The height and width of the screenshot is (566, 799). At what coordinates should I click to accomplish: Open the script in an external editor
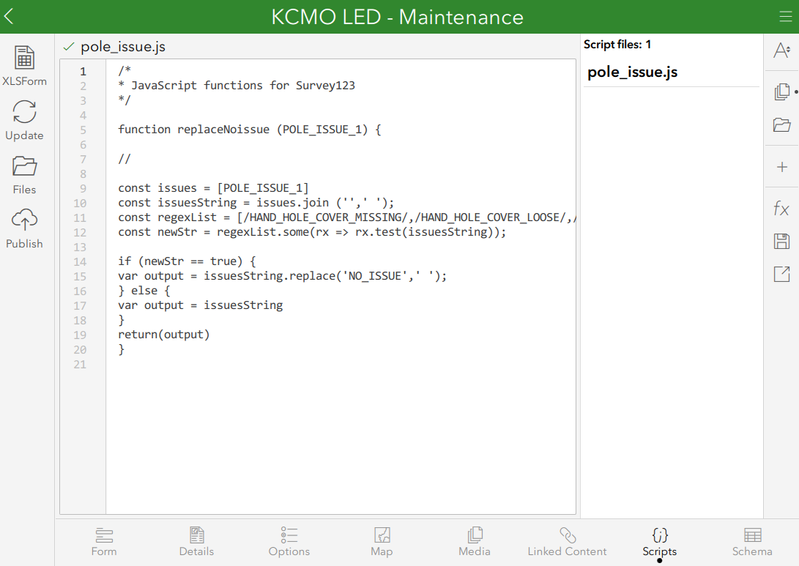pyautogui.click(x=782, y=274)
